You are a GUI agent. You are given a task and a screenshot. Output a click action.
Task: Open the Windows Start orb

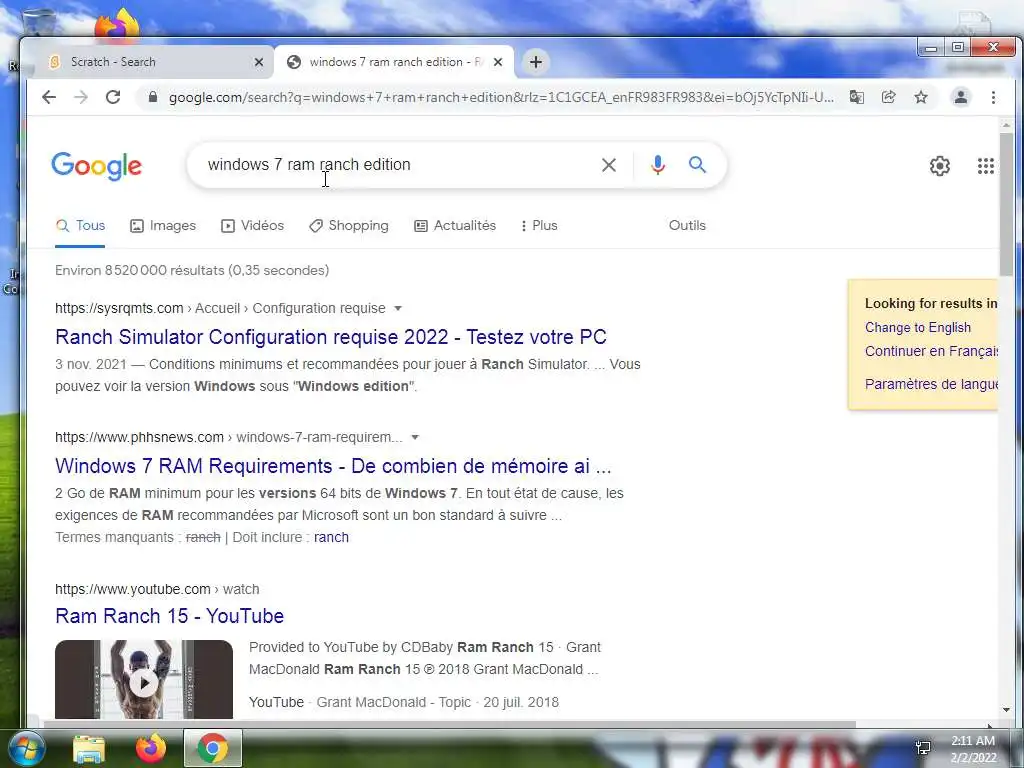25,748
